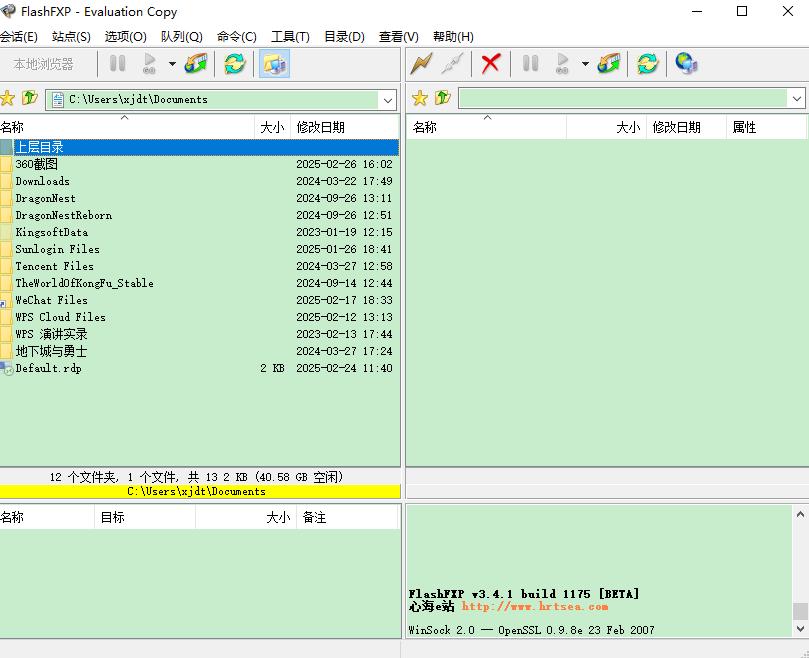Click the red X abort icon
Screen dimensions: 809x658
tap(490, 63)
